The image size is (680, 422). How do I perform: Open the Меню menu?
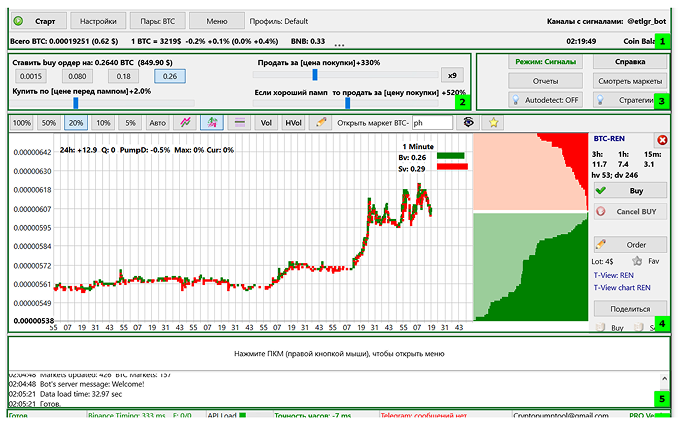click(x=216, y=20)
